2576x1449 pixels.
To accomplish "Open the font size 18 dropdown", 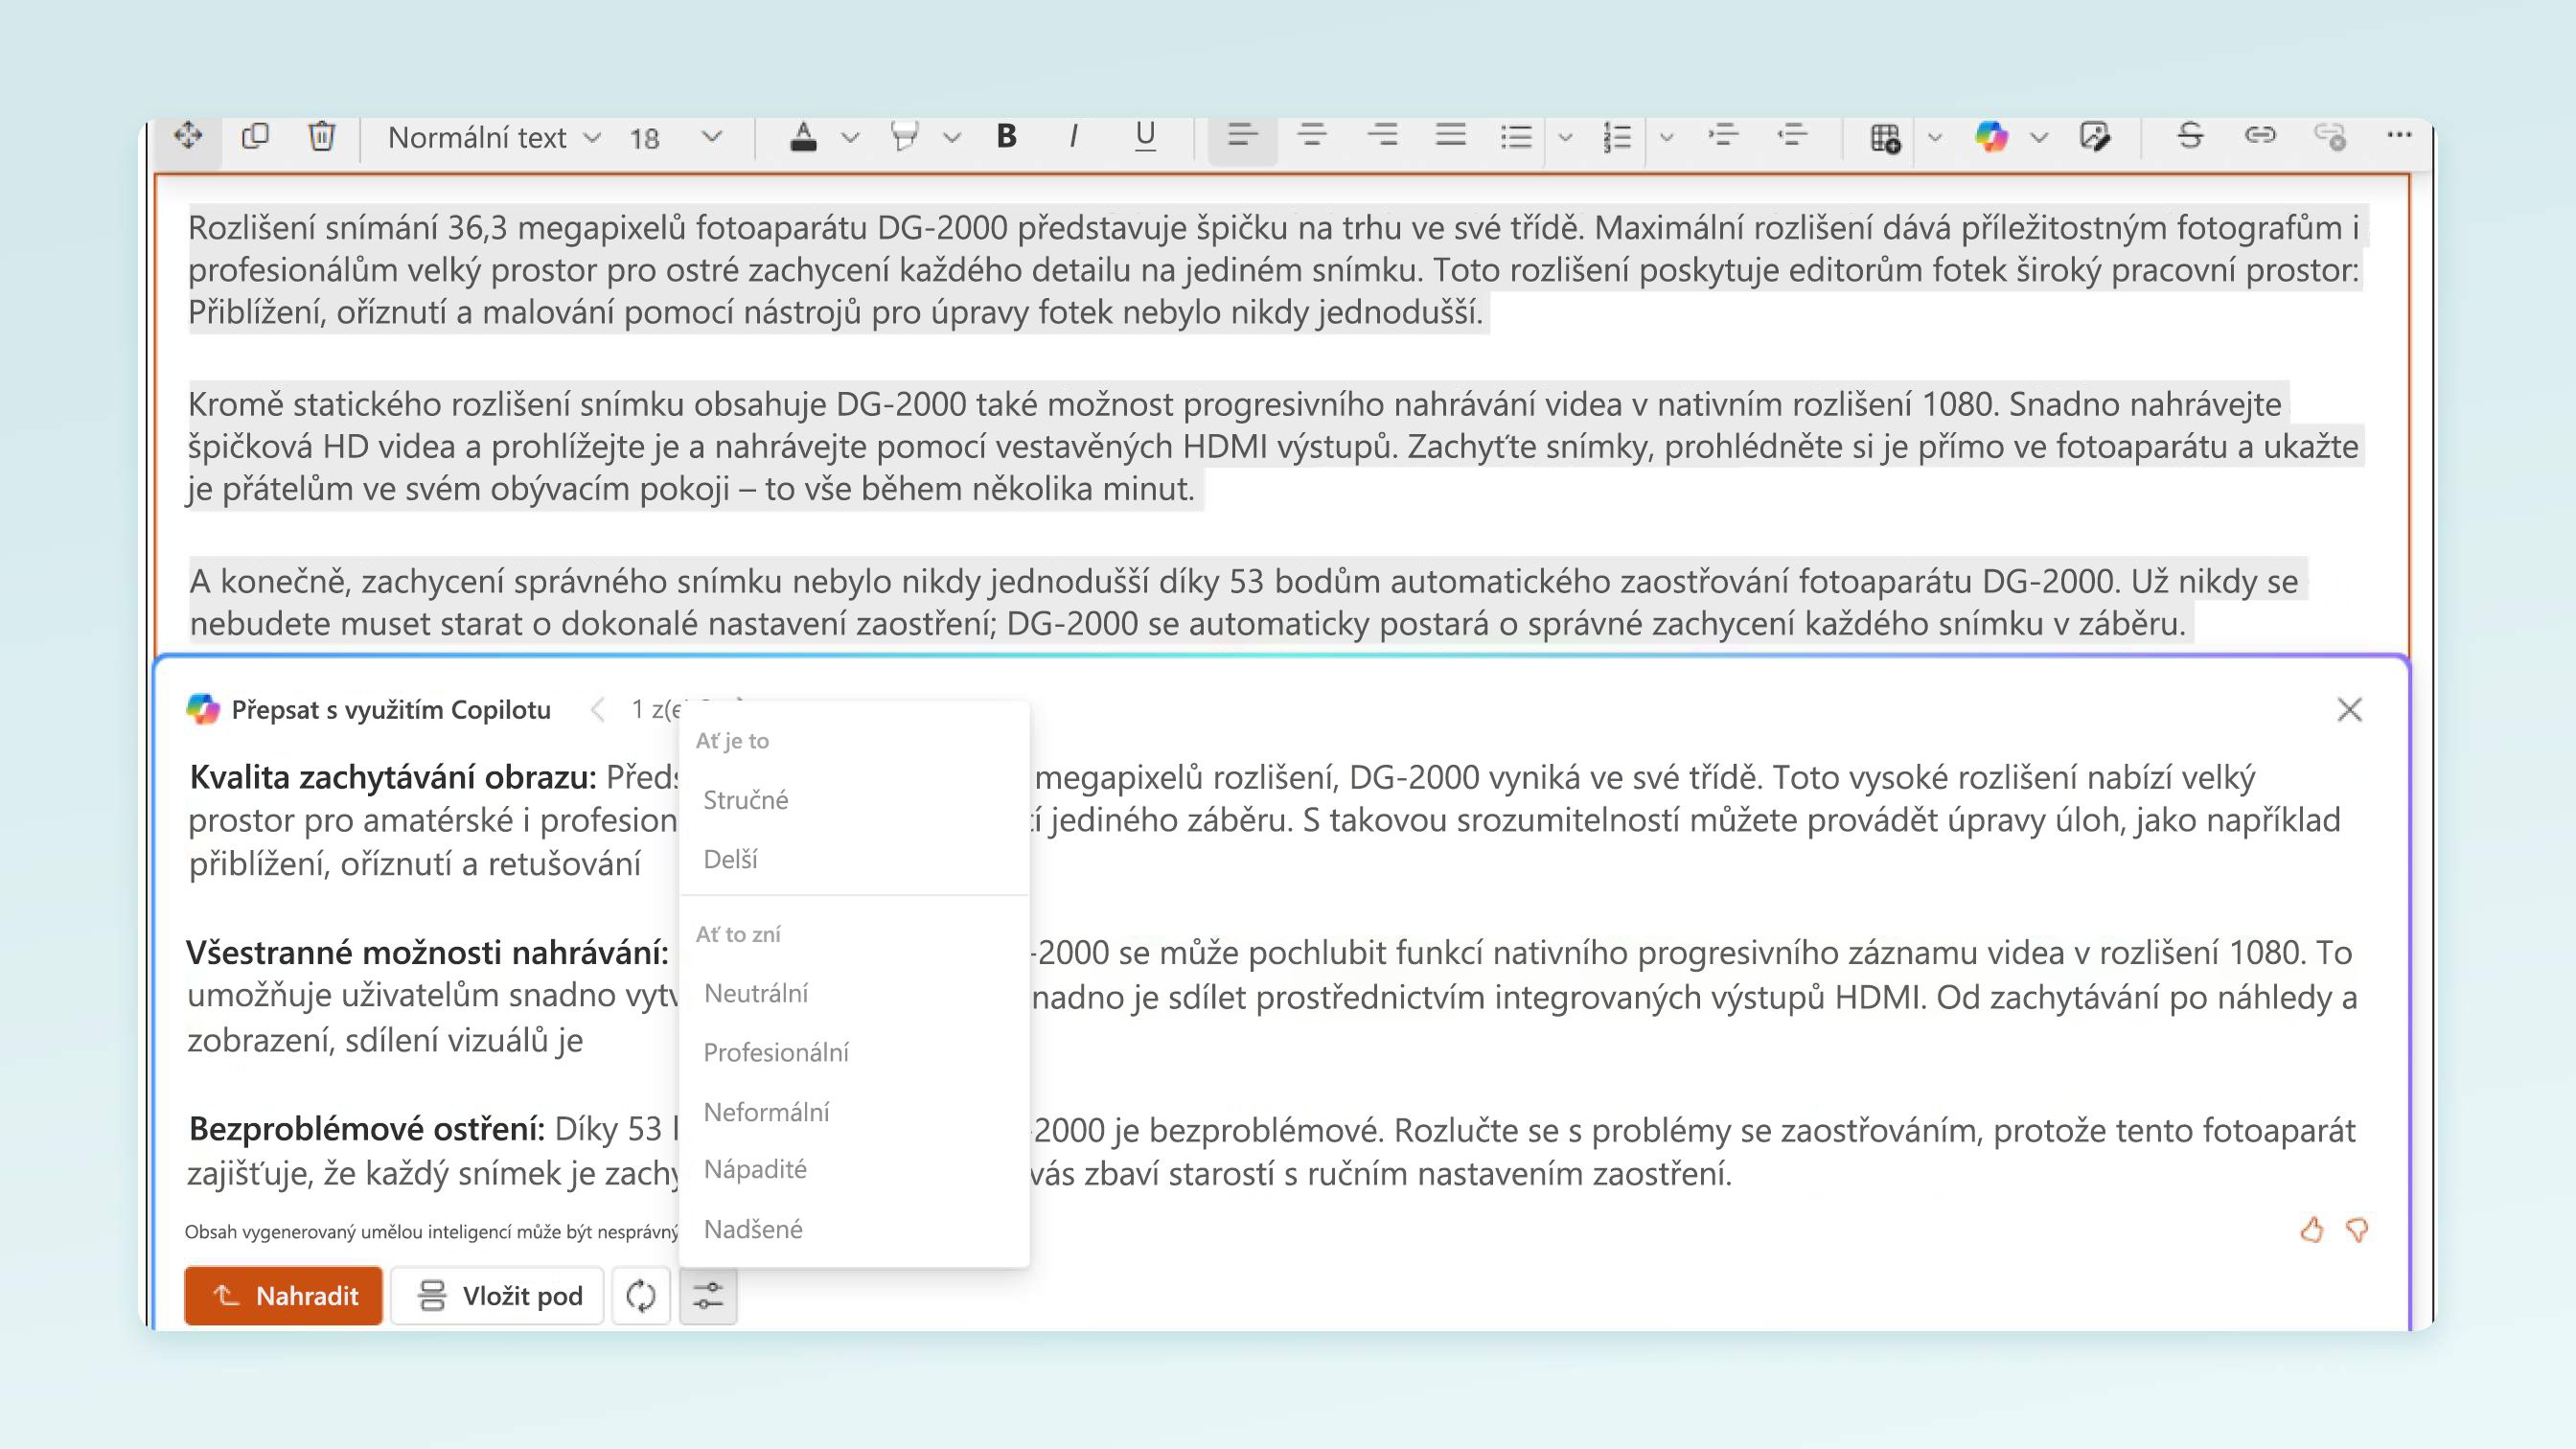I will coord(675,137).
